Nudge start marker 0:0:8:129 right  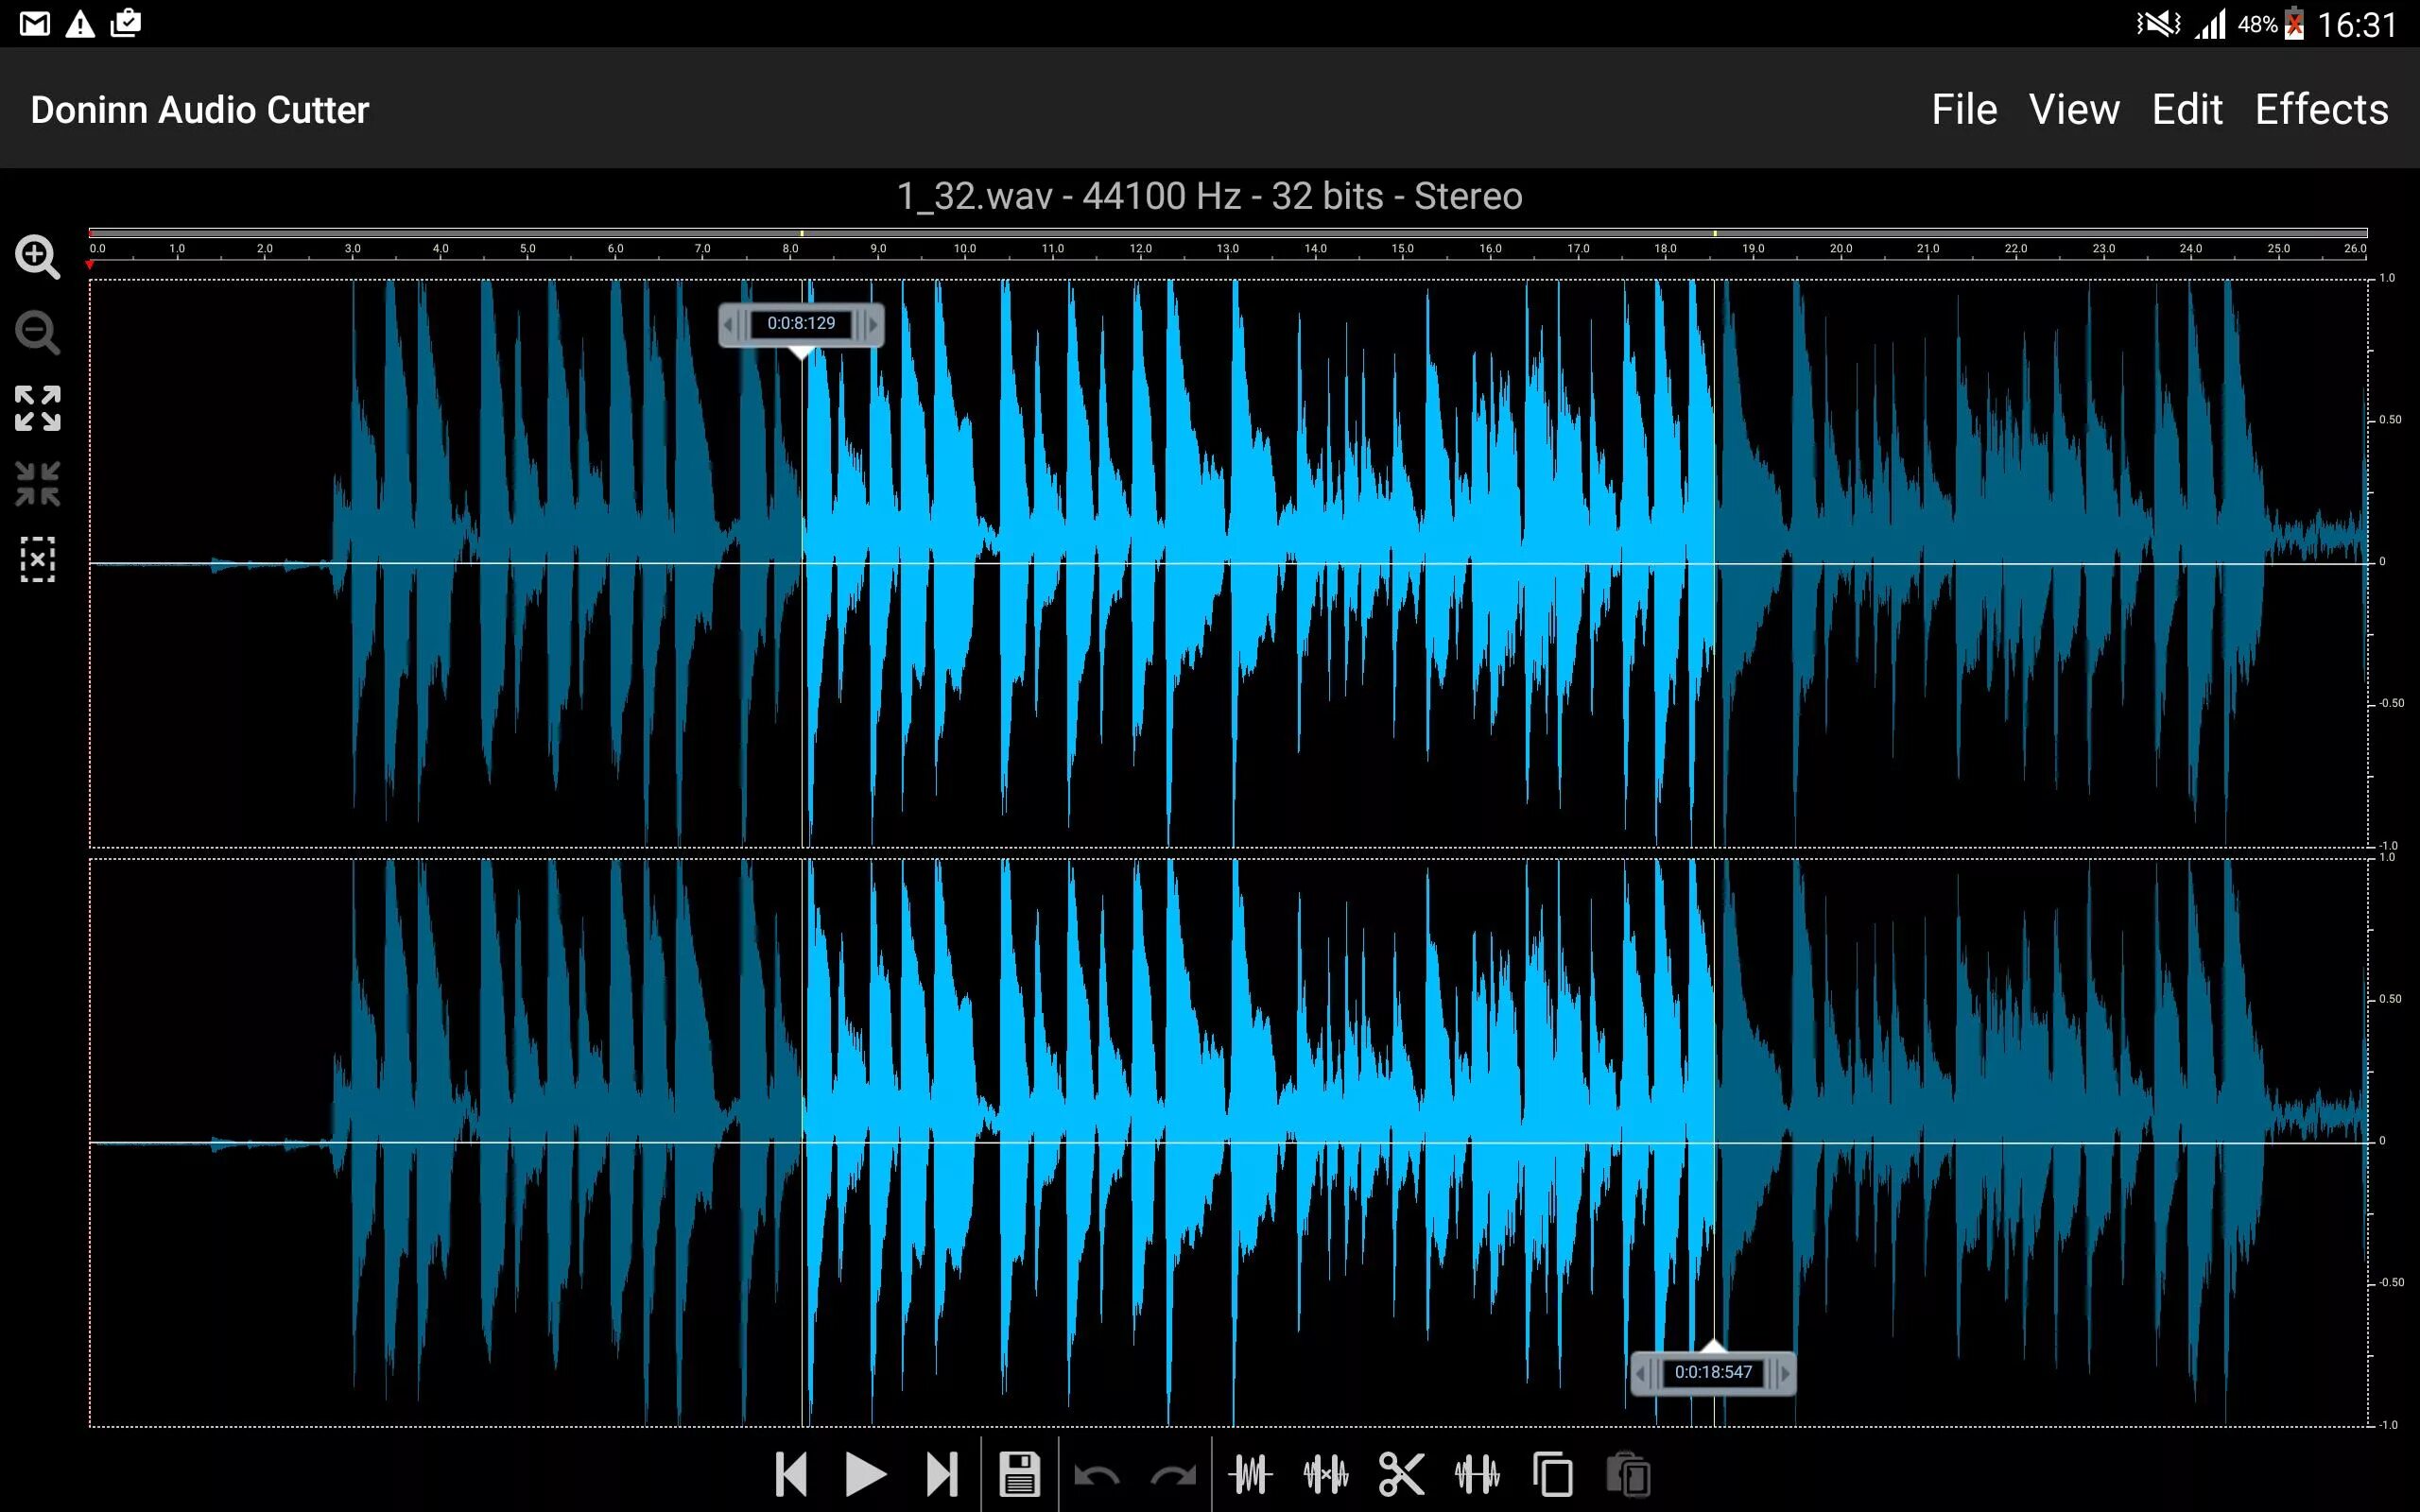pyautogui.click(x=873, y=324)
